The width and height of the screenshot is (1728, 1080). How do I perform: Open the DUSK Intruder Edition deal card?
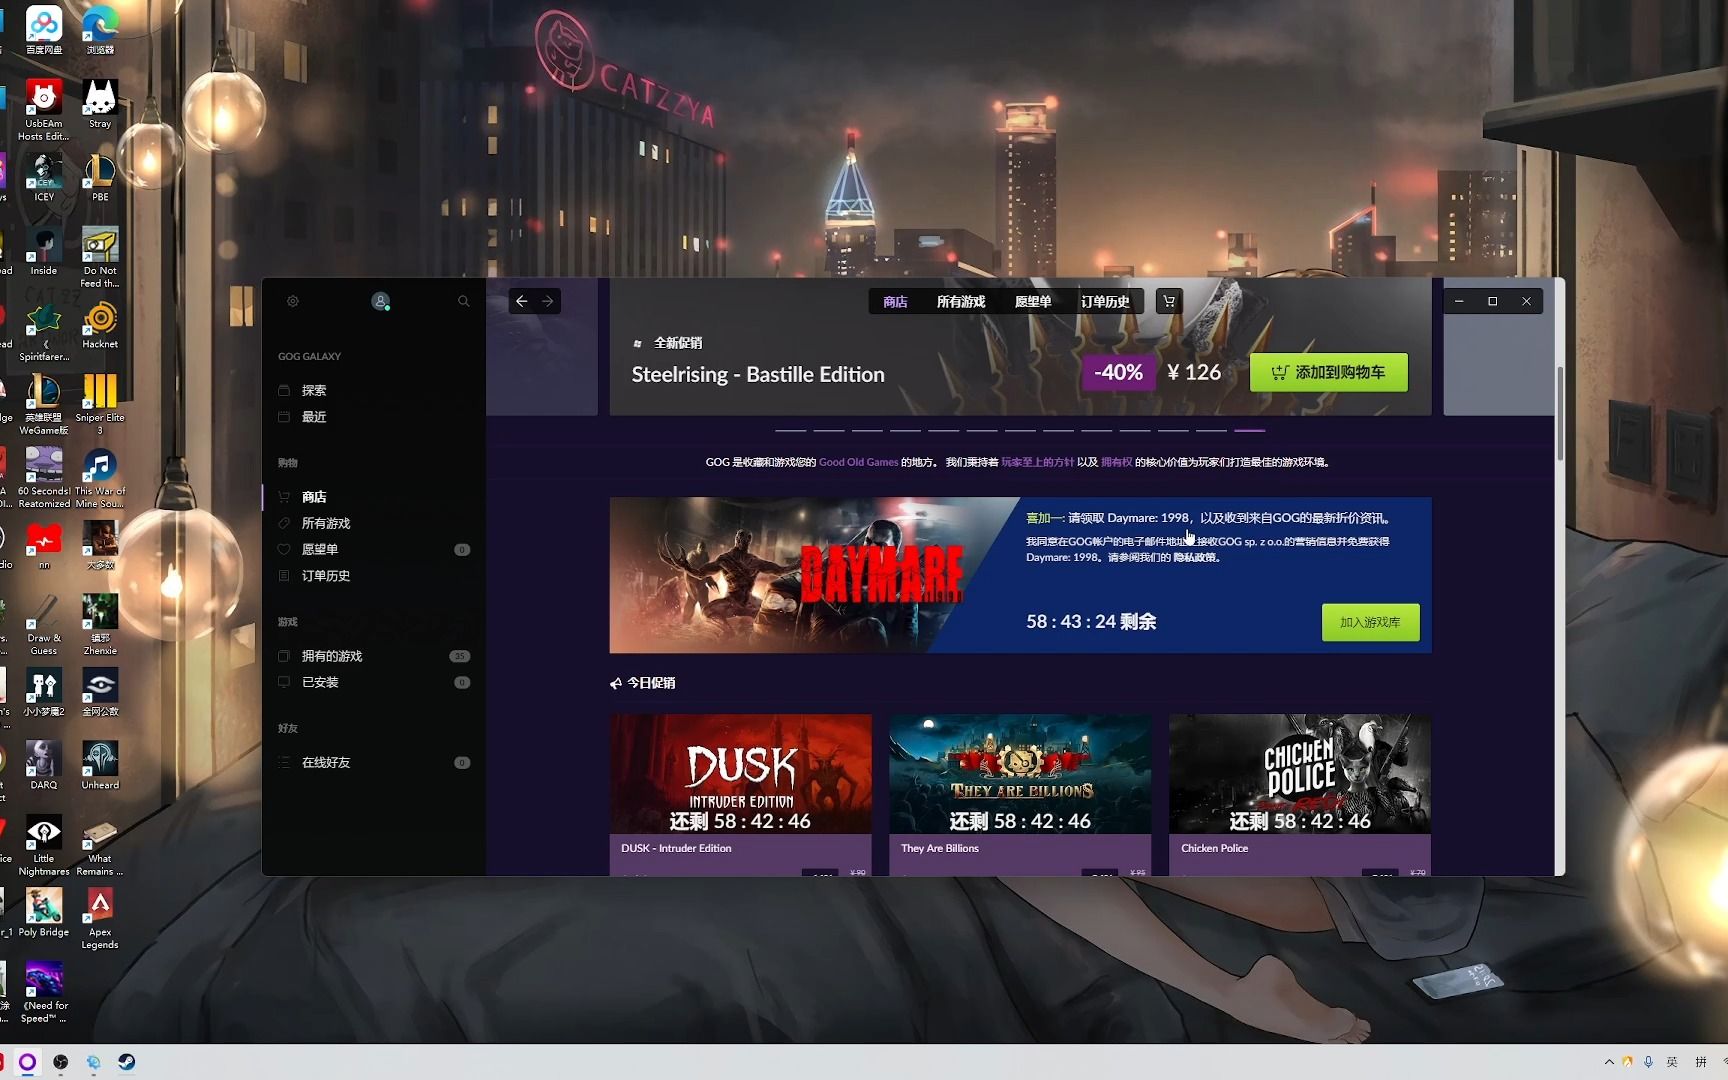(741, 794)
